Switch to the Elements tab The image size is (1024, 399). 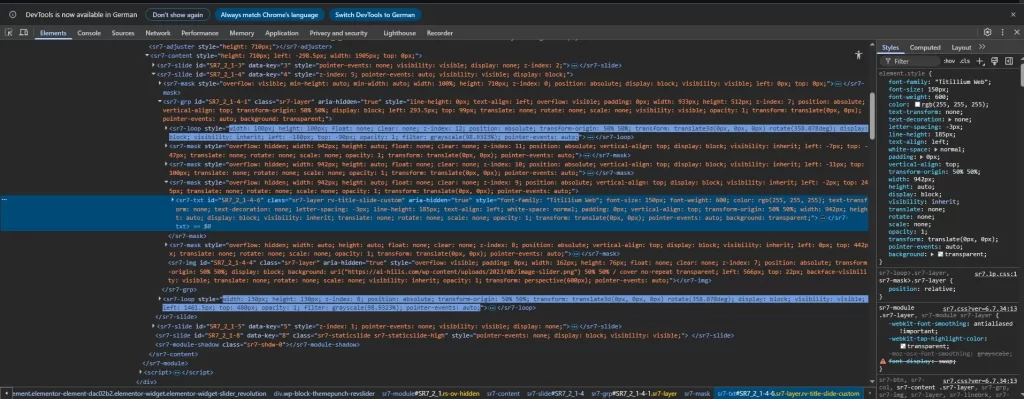53,33
